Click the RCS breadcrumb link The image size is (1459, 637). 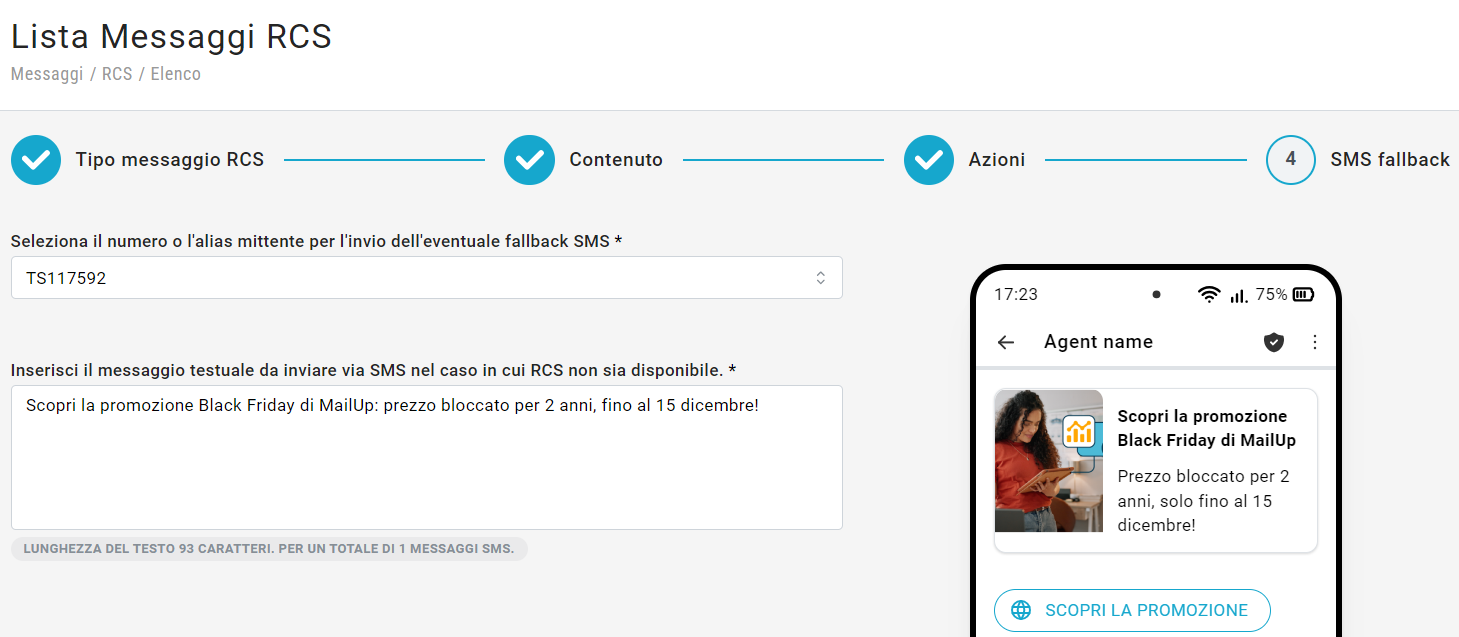coord(117,74)
